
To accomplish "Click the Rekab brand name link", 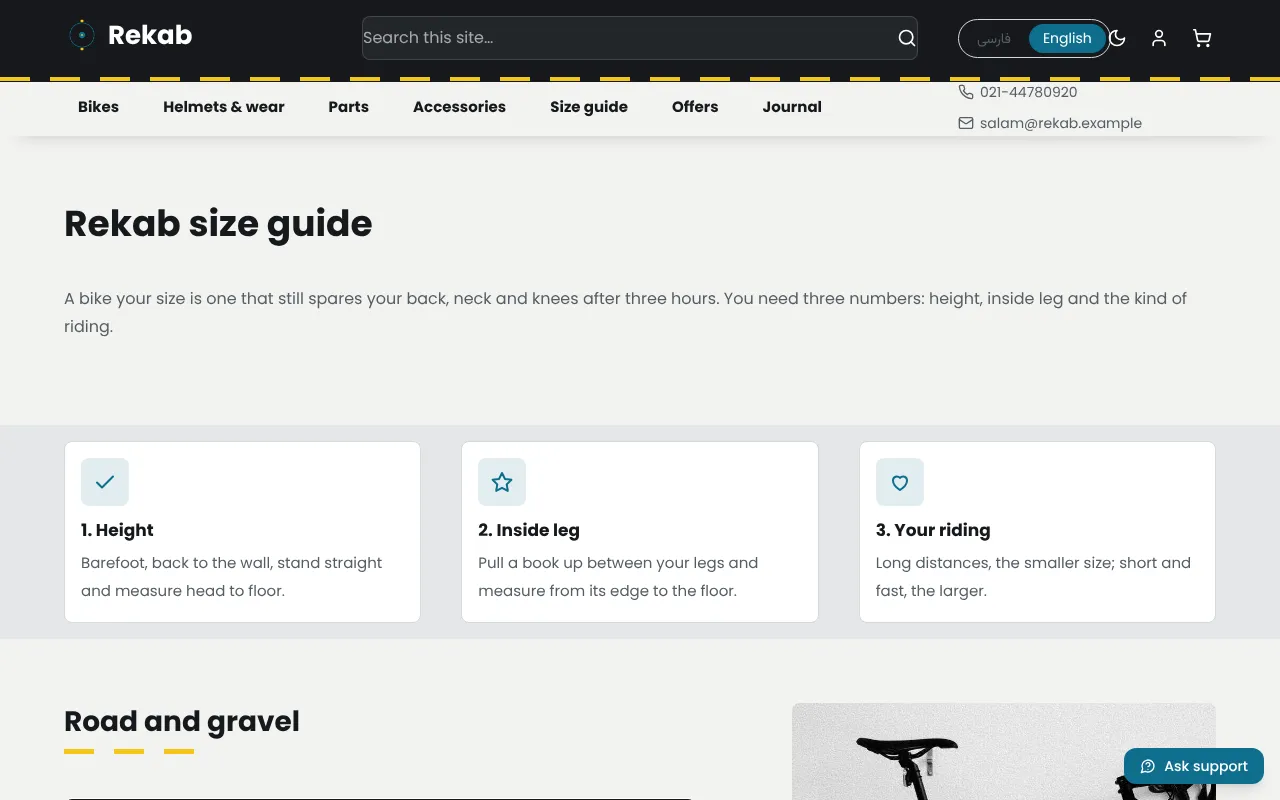I will (150, 36).
